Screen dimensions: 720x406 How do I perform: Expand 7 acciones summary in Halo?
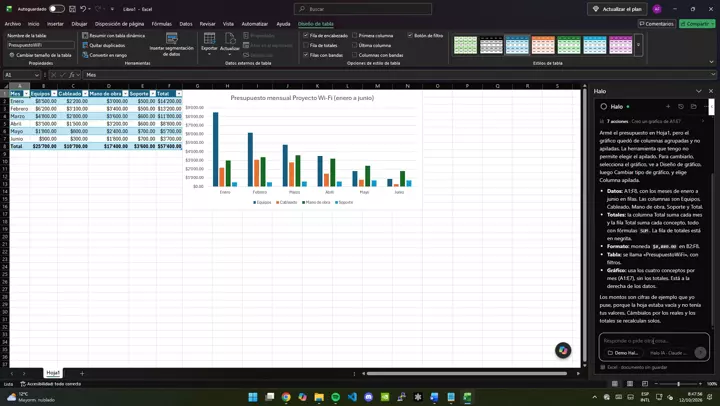click(652, 121)
